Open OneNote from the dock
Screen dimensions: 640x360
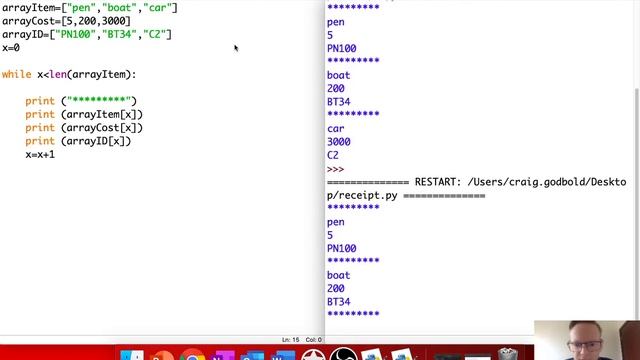[x=222, y=355]
